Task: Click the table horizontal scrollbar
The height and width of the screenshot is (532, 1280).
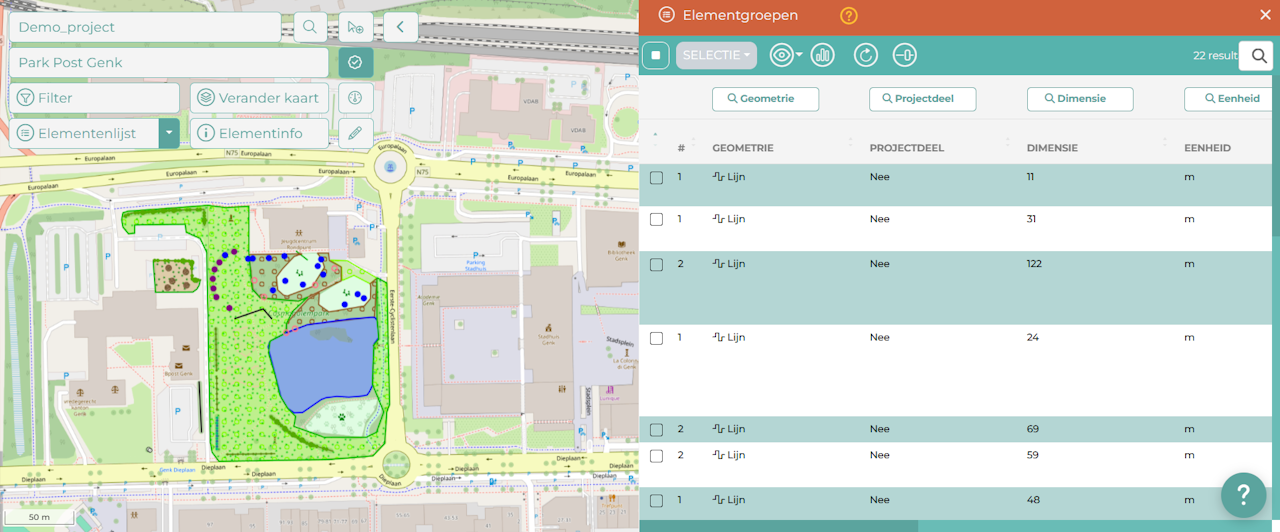Action: (778, 526)
